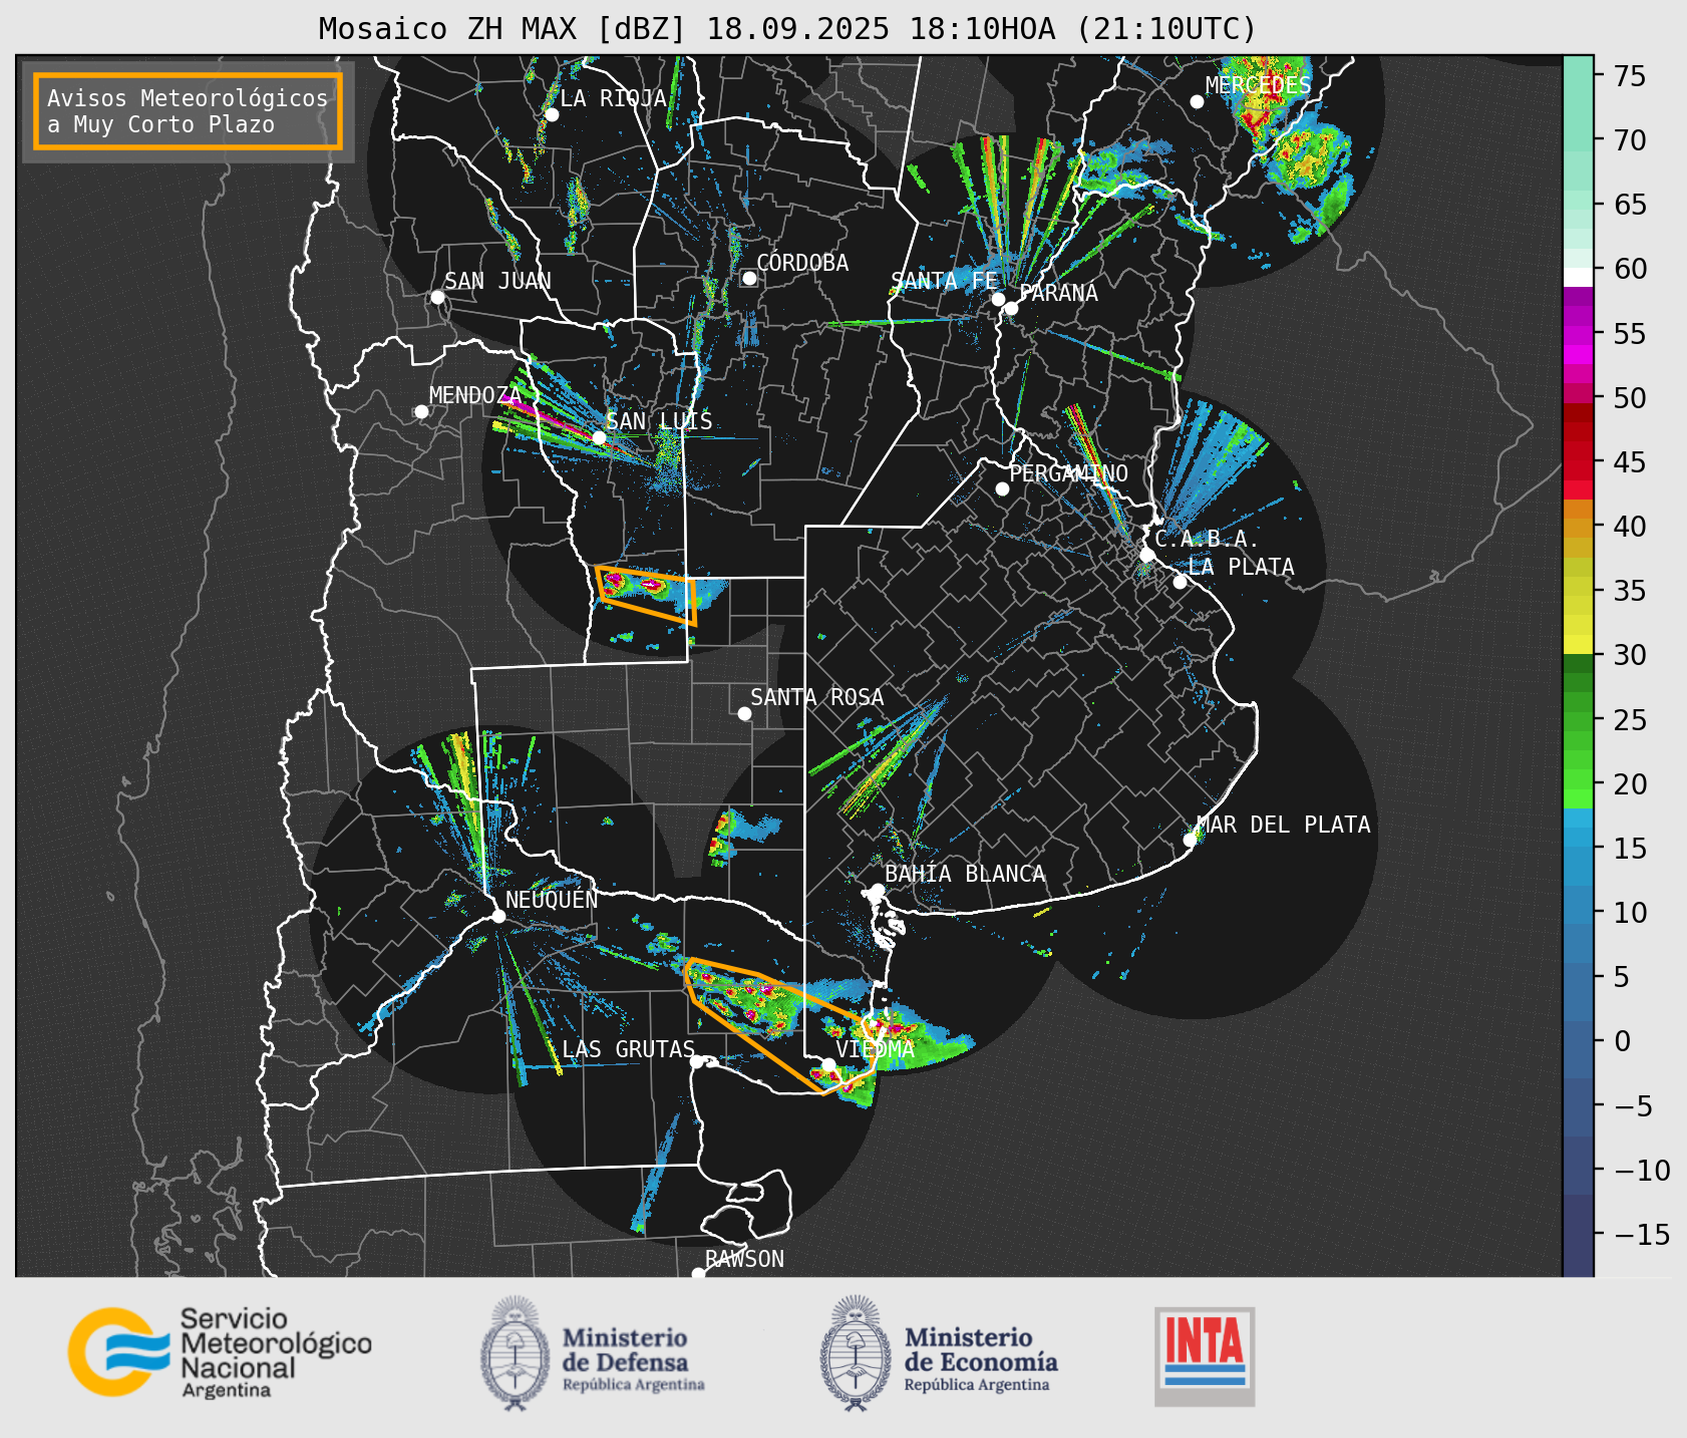Screen dimensions: 1687x1438
Task: Select the Neuquén city marker dot
Action: tap(498, 916)
